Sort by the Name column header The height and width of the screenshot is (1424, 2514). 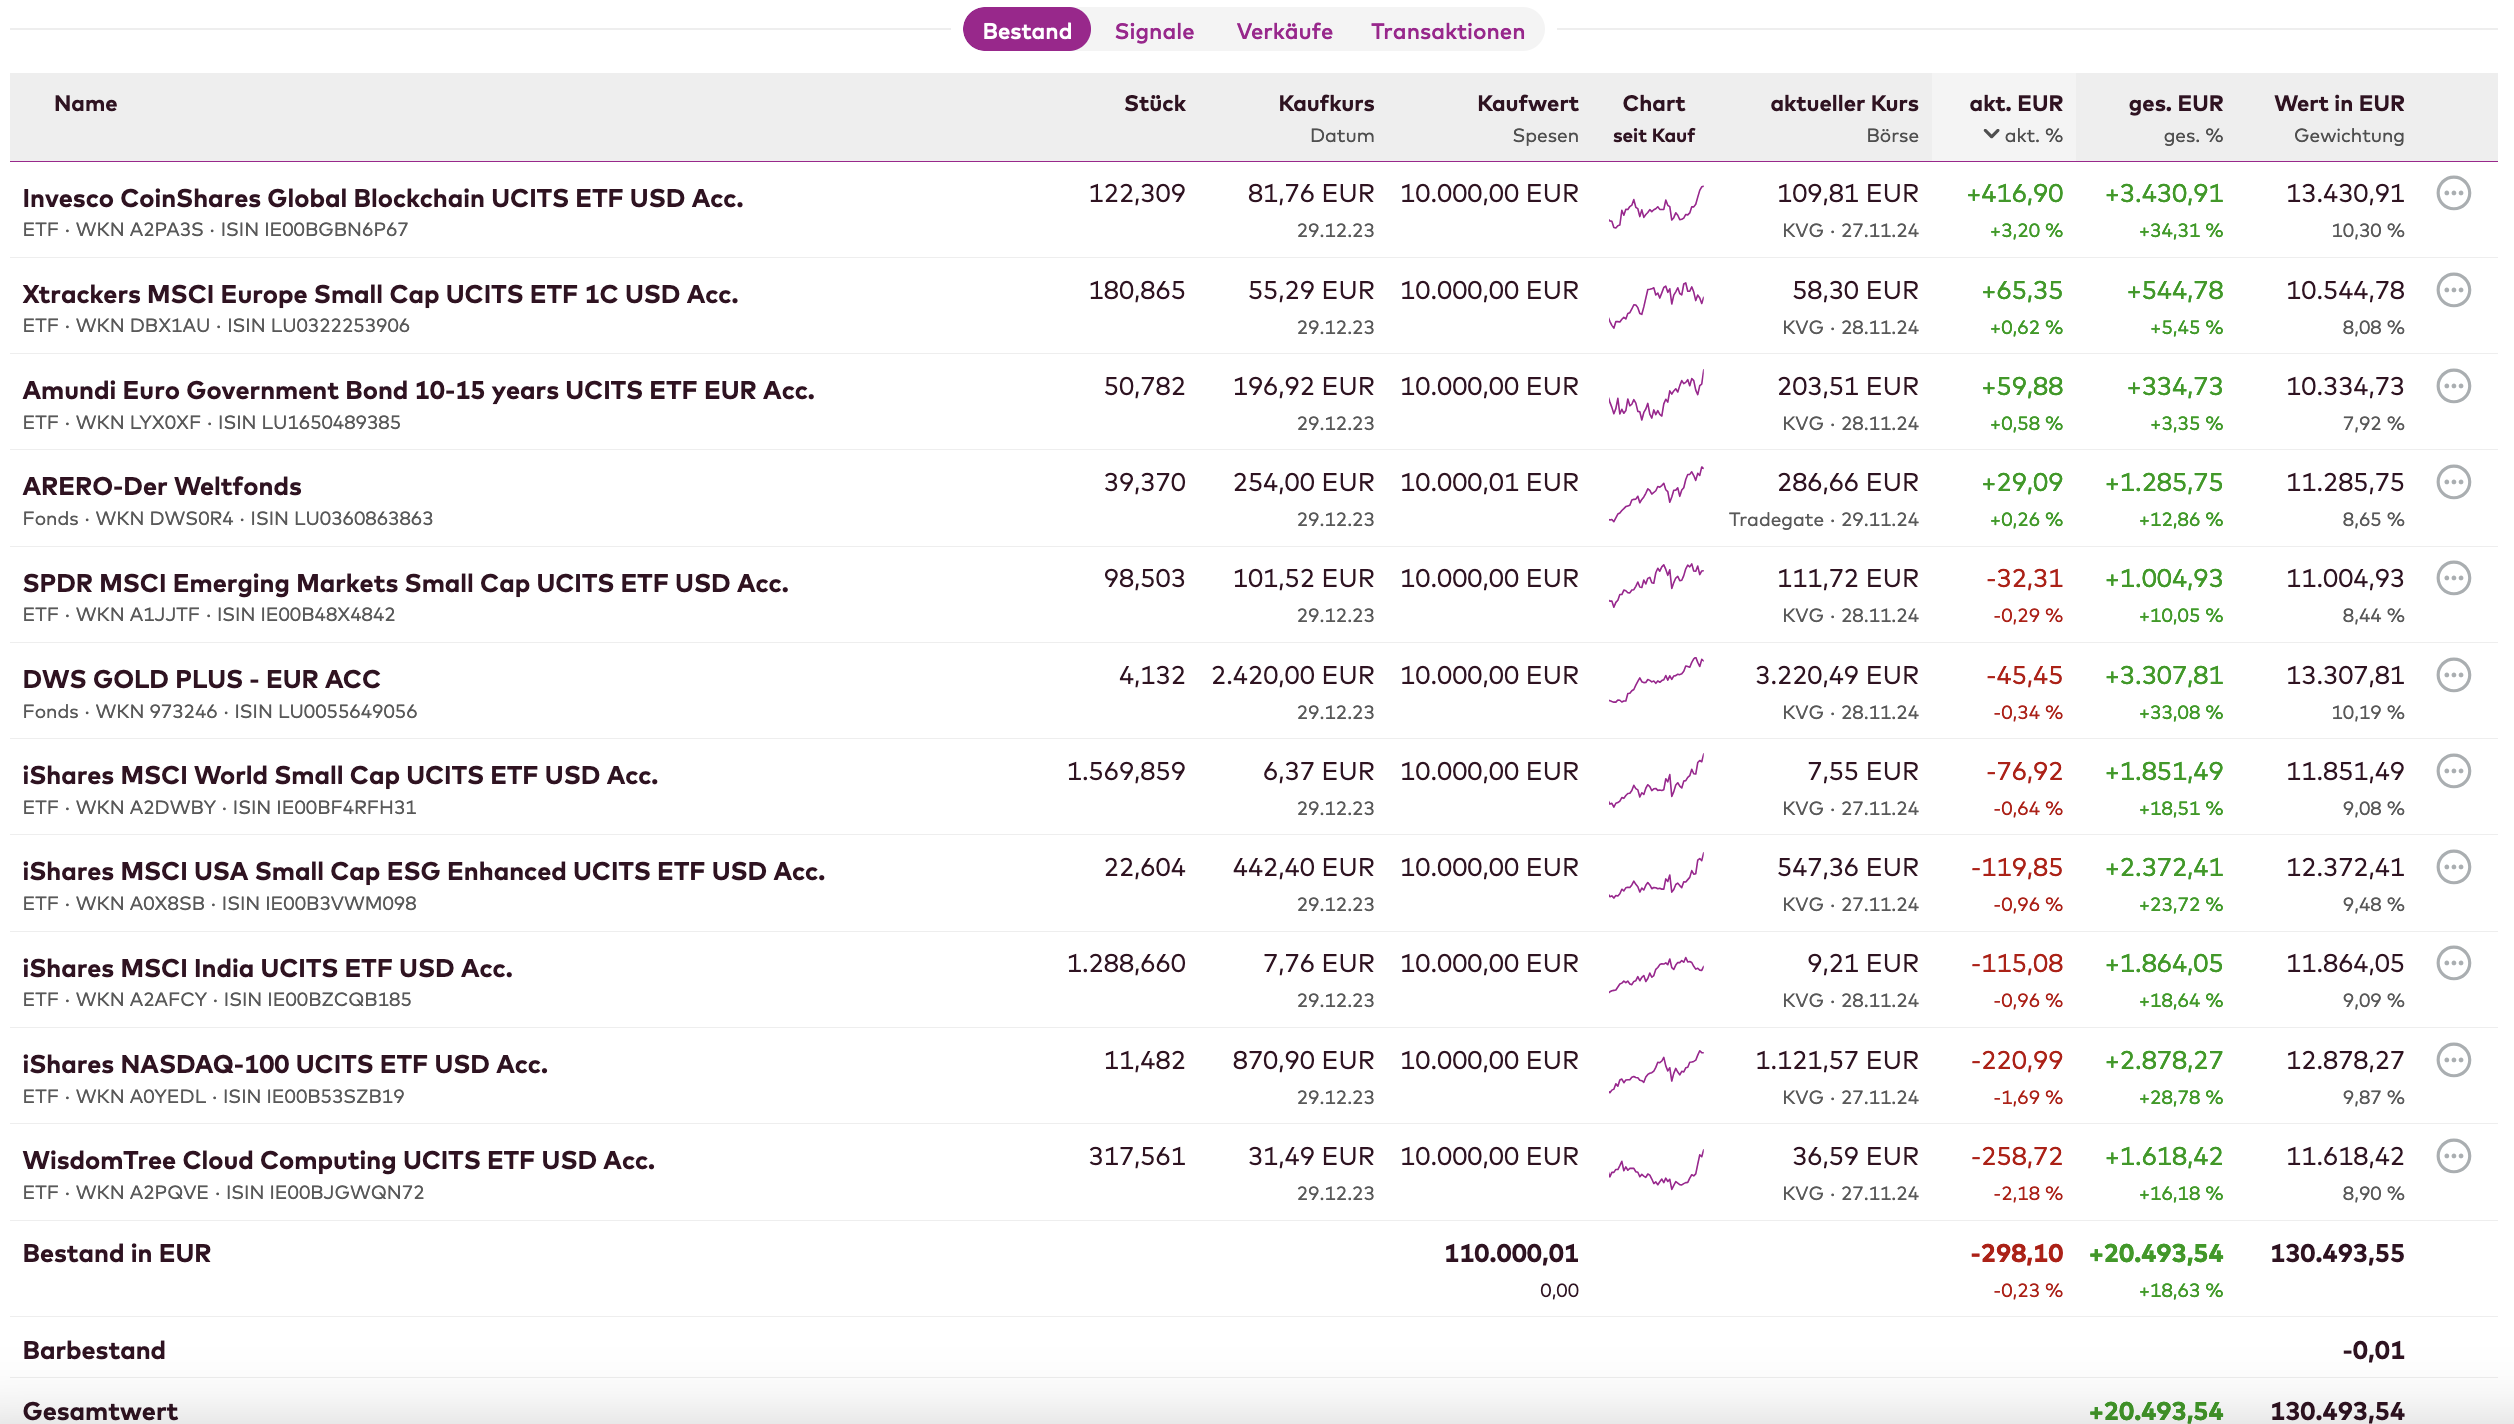[85, 103]
